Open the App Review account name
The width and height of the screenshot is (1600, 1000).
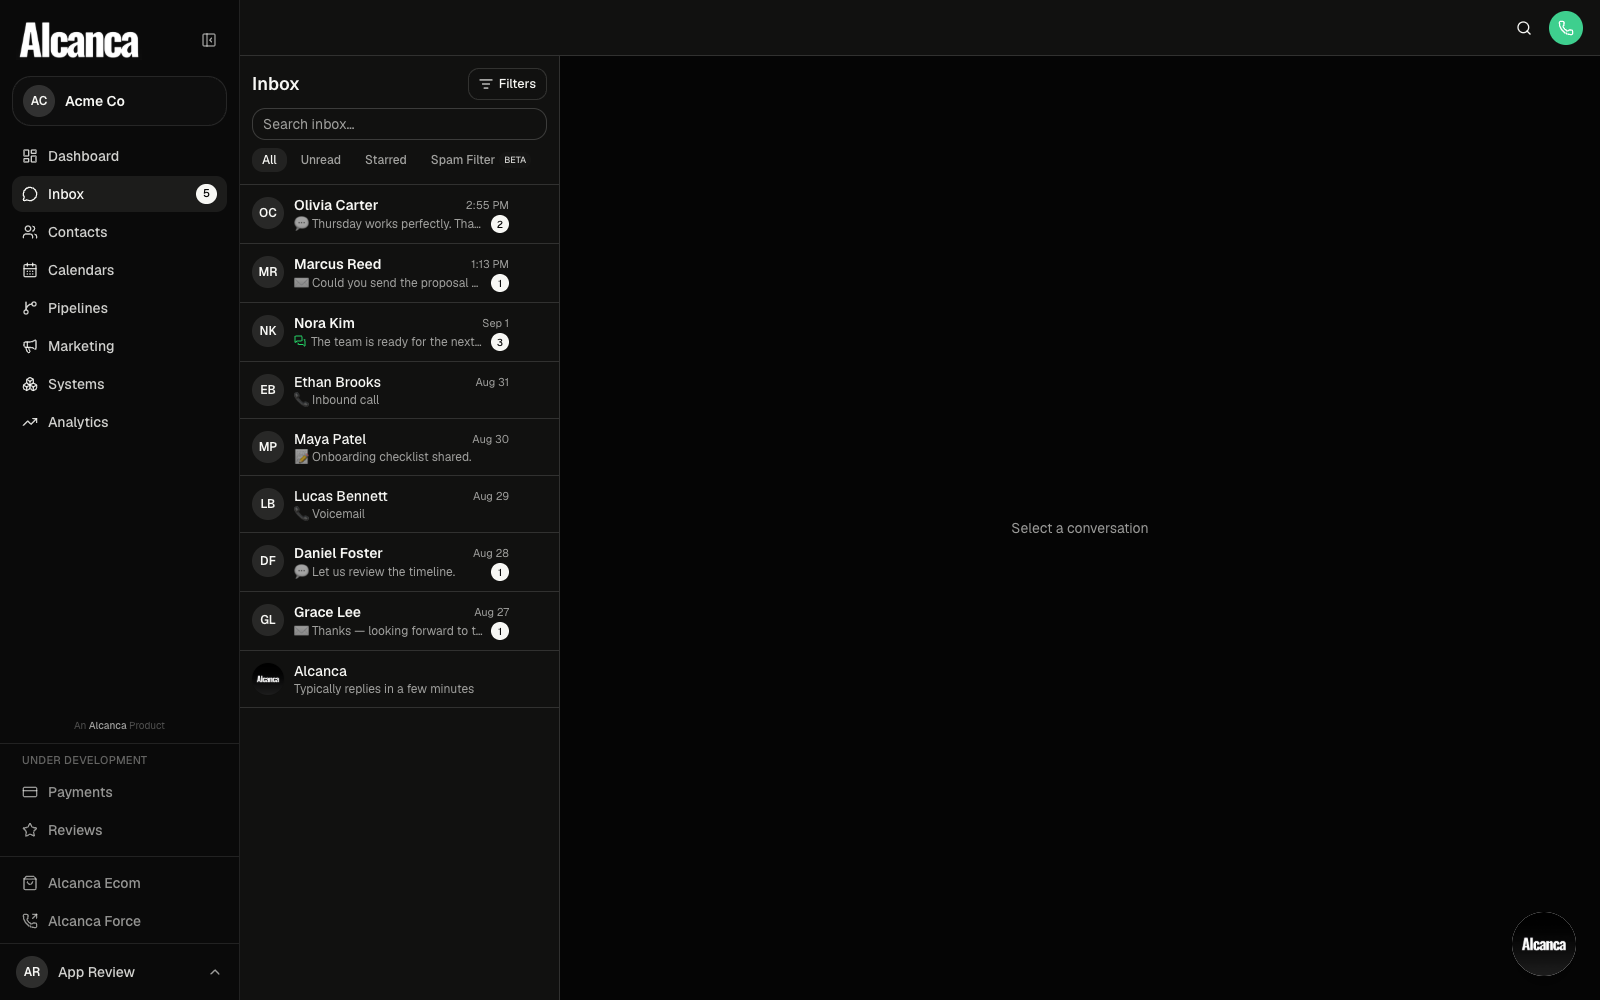96,972
